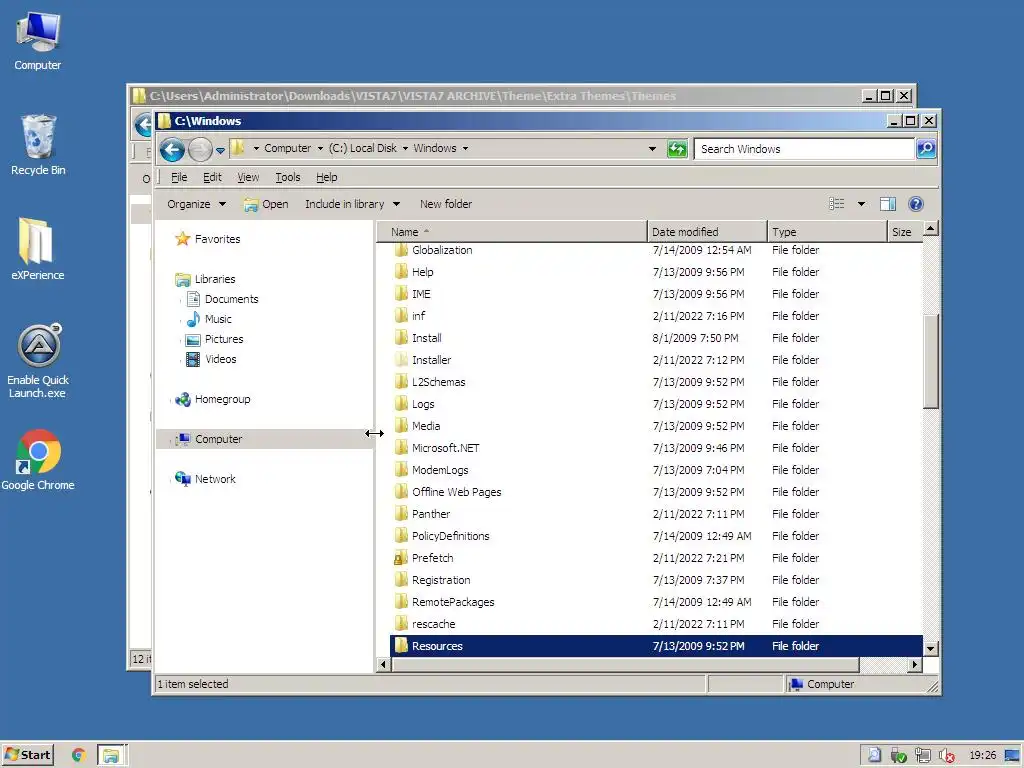Expand the Organize dropdown
The height and width of the screenshot is (768, 1024).
pos(196,204)
